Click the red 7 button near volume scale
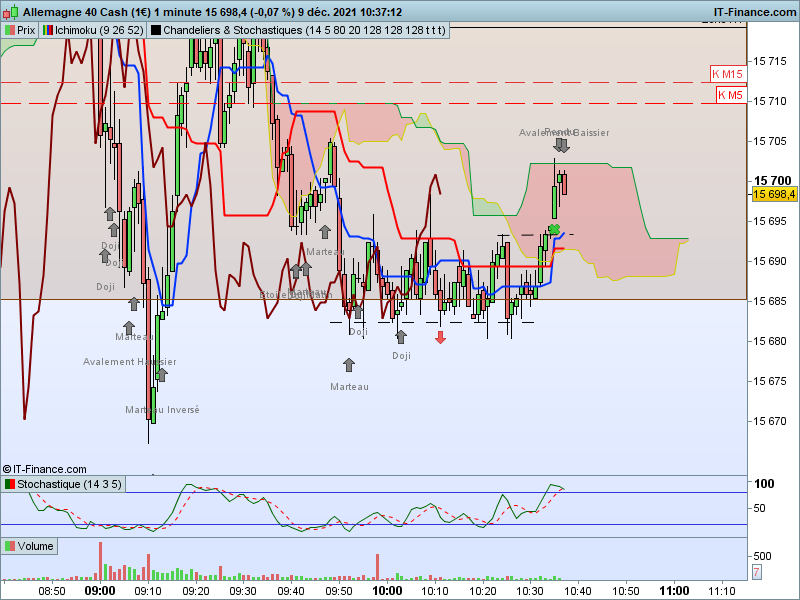800x600 pixels. point(757,572)
